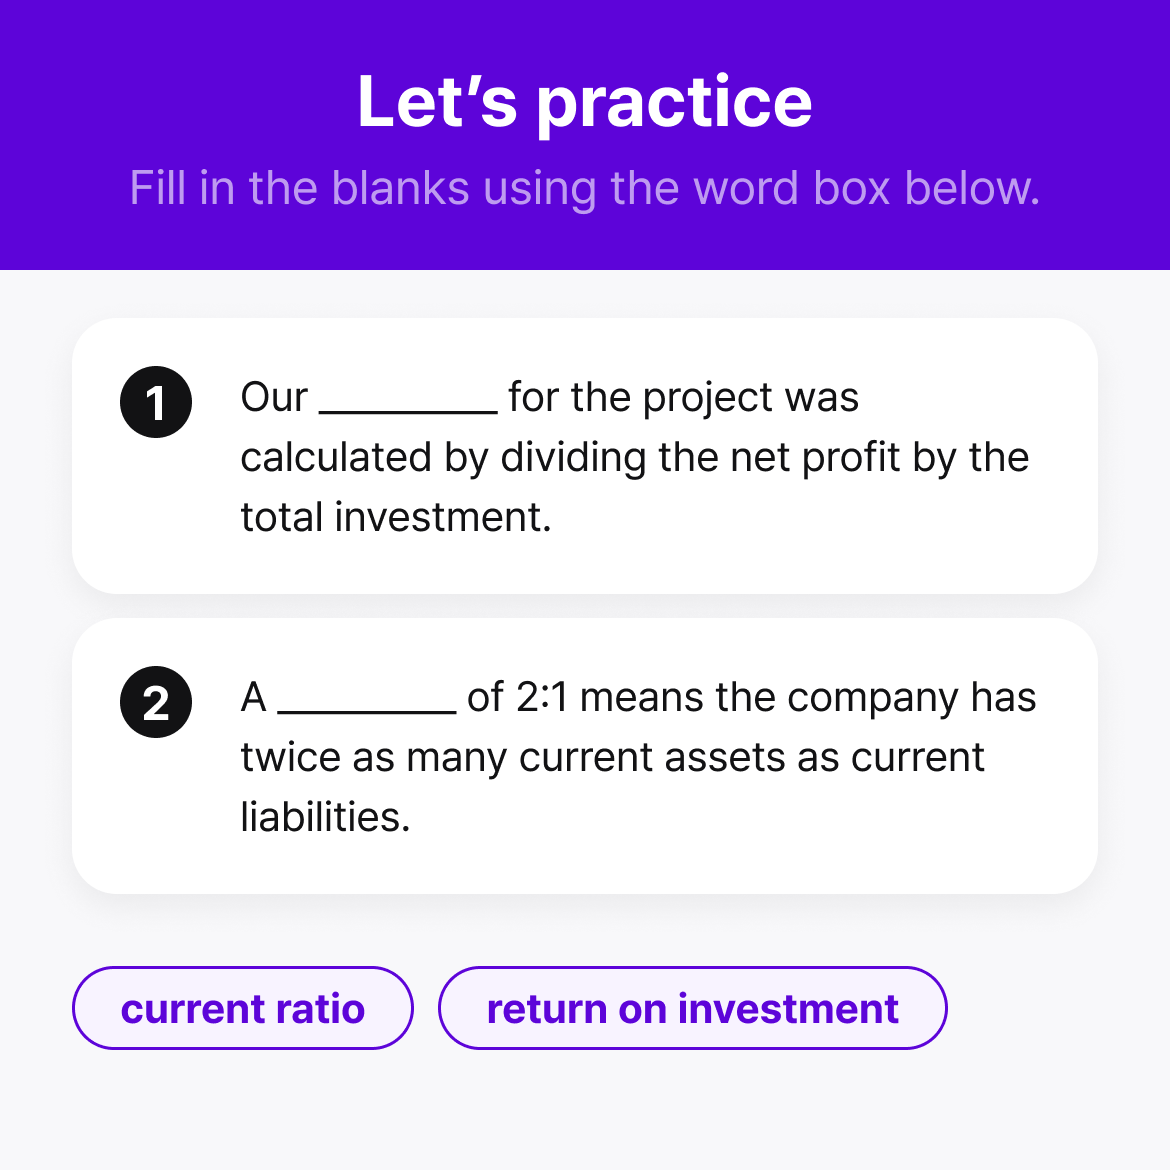Click the word "liabilities." in question two

(x=325, y=817)
